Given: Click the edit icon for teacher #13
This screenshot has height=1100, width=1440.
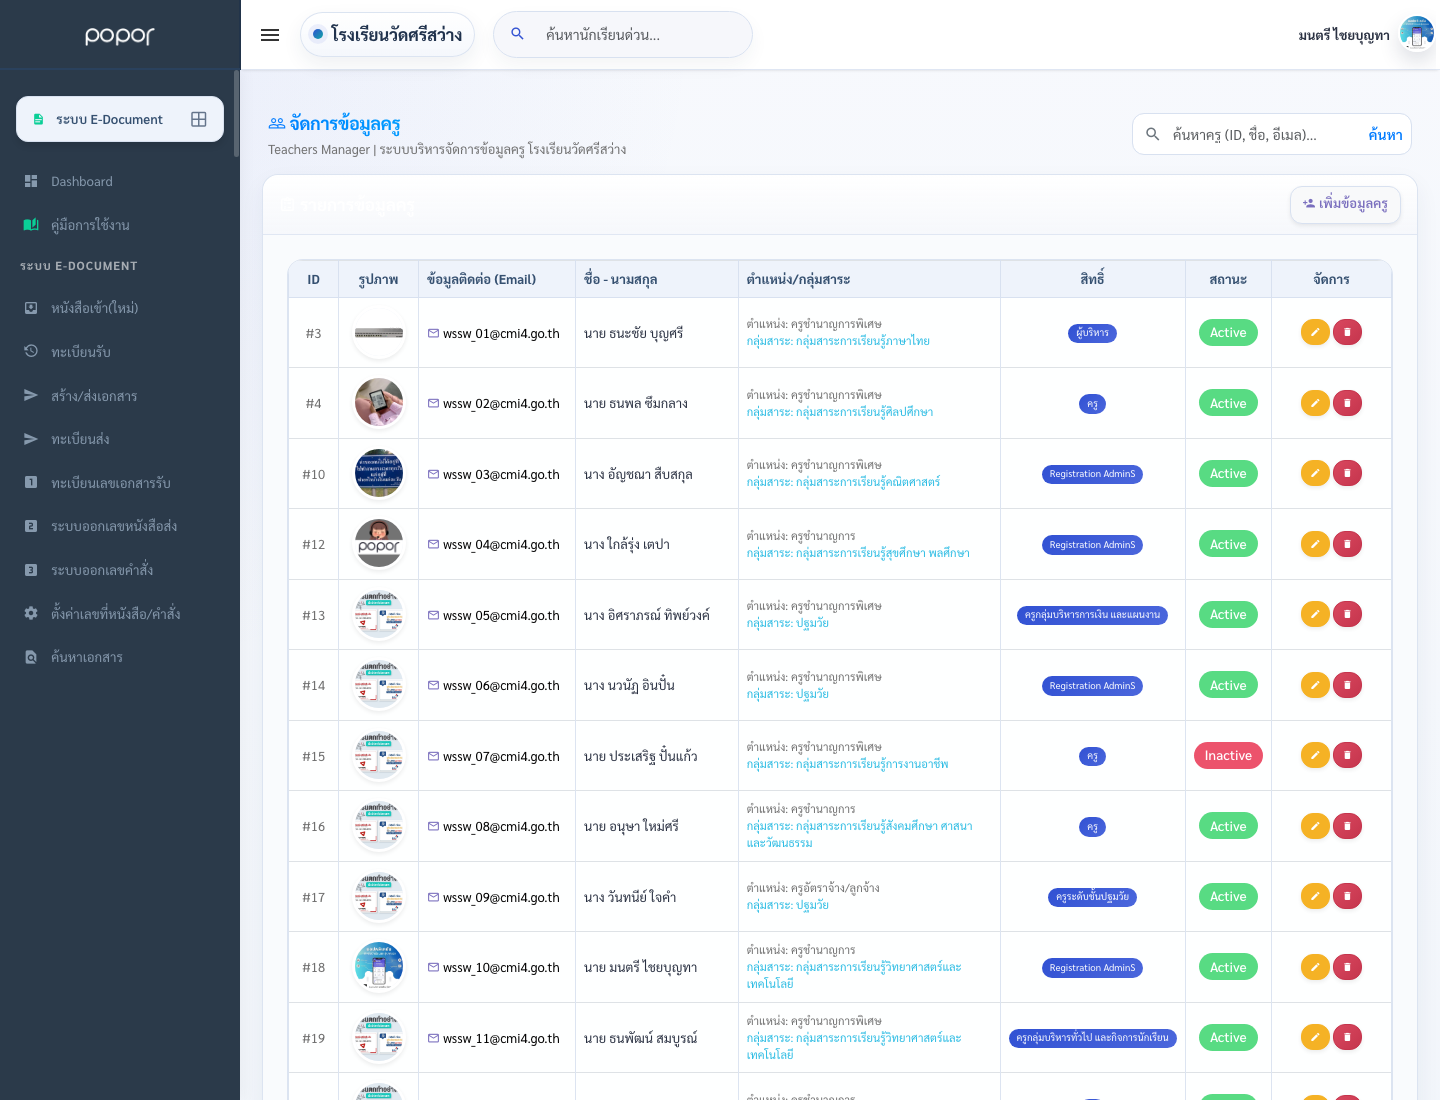Looking at the screenshot, I should 1315,614.
